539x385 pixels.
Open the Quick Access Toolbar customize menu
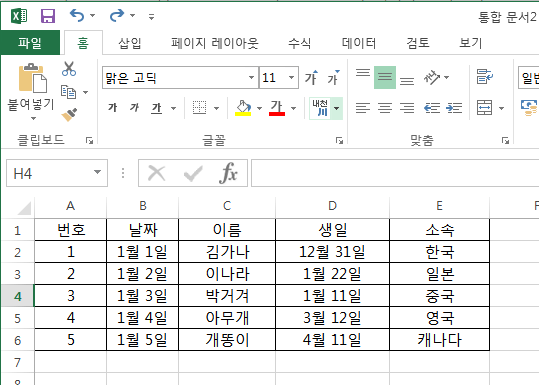pos(151,16)
